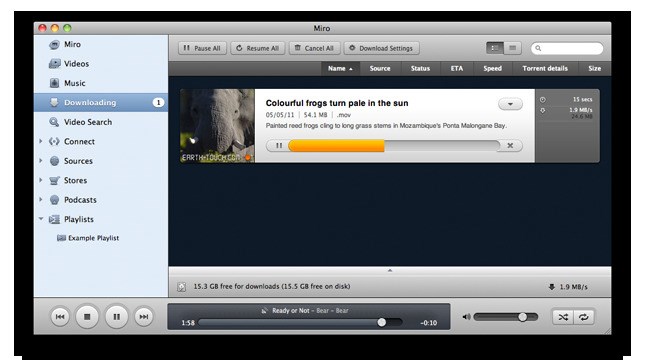Pause the frog video download
Image resolution: width=646 pixels, height=360 pixels.
[279, 145]
